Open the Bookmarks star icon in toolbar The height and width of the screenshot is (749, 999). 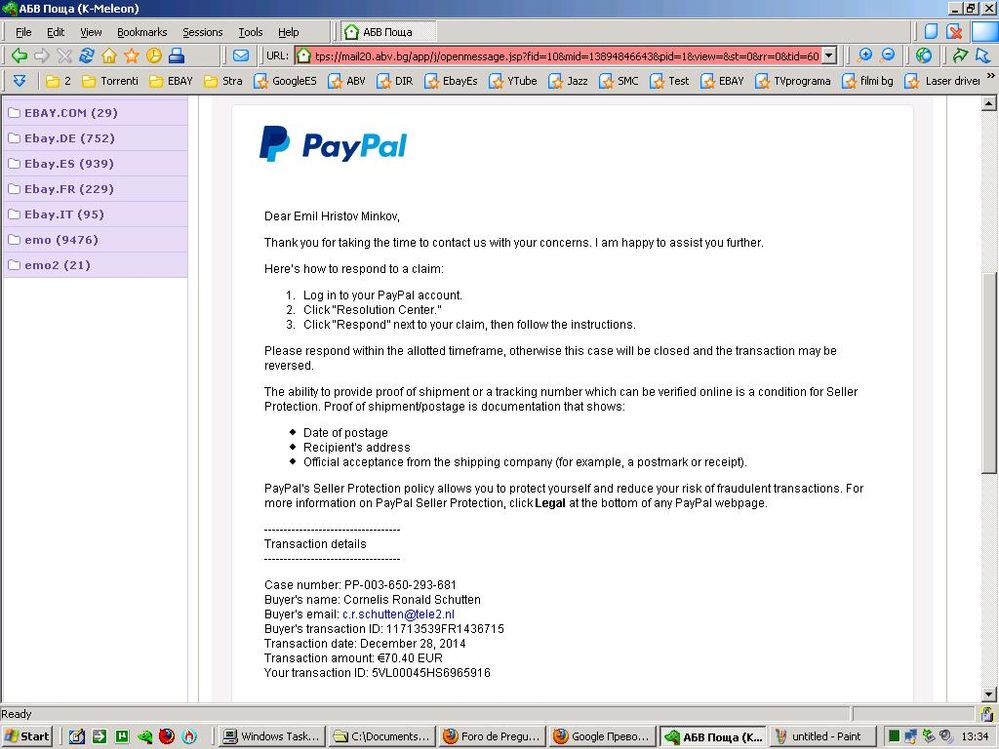click(131, 56)
